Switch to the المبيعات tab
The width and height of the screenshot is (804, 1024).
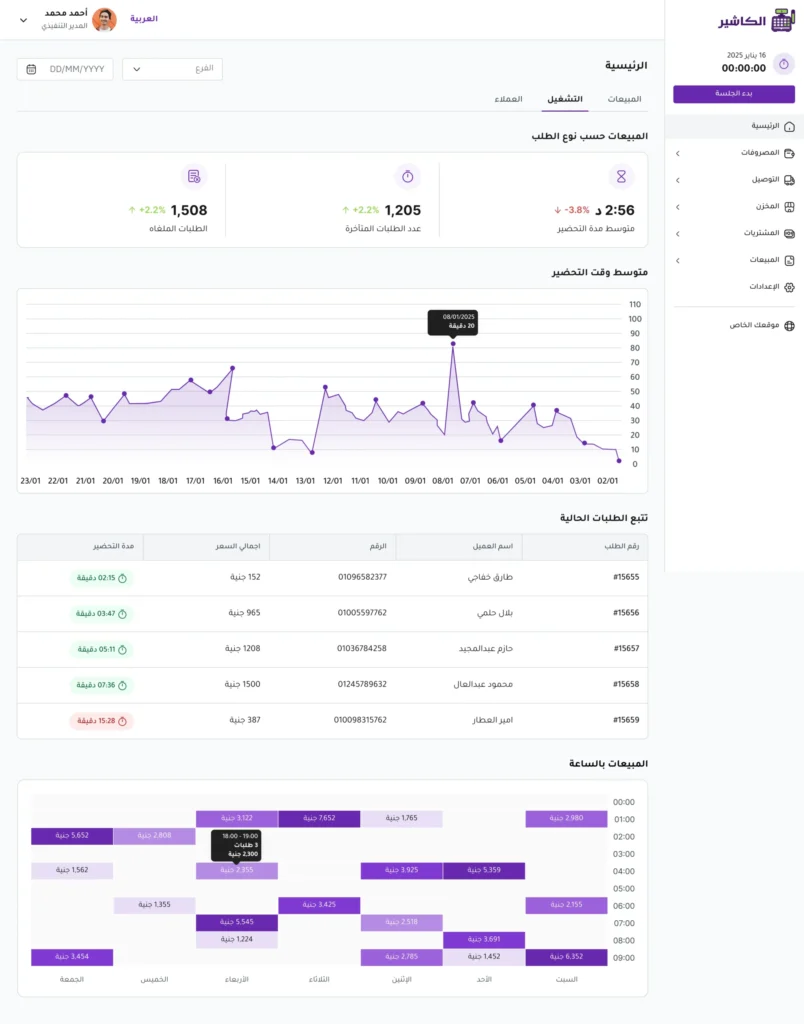(624, 99)
